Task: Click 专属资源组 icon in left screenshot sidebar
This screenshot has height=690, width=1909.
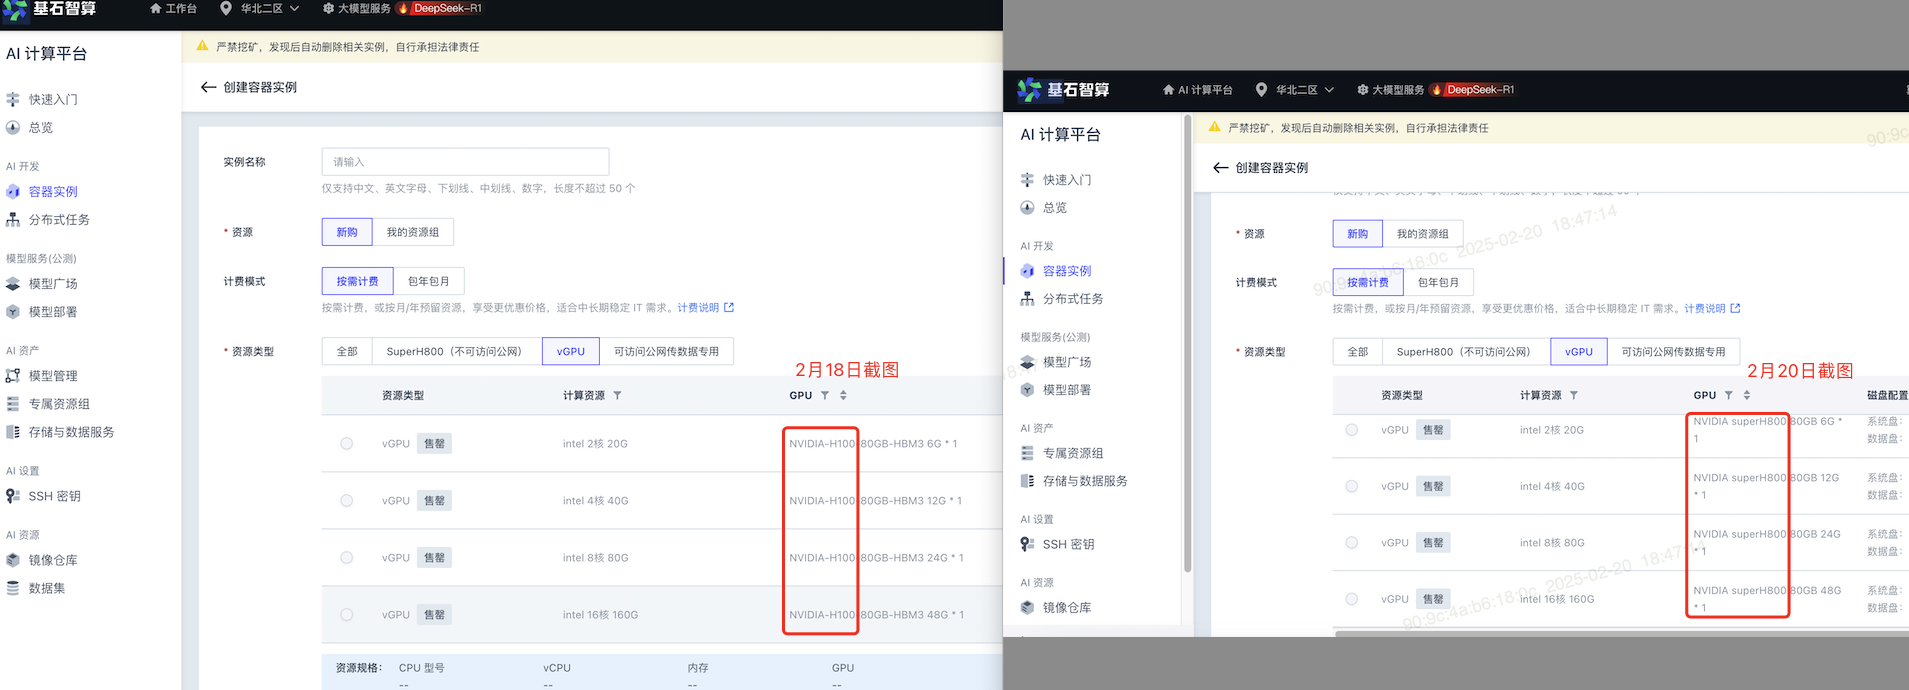Action: pyautogui.click(x=13, y=404)
